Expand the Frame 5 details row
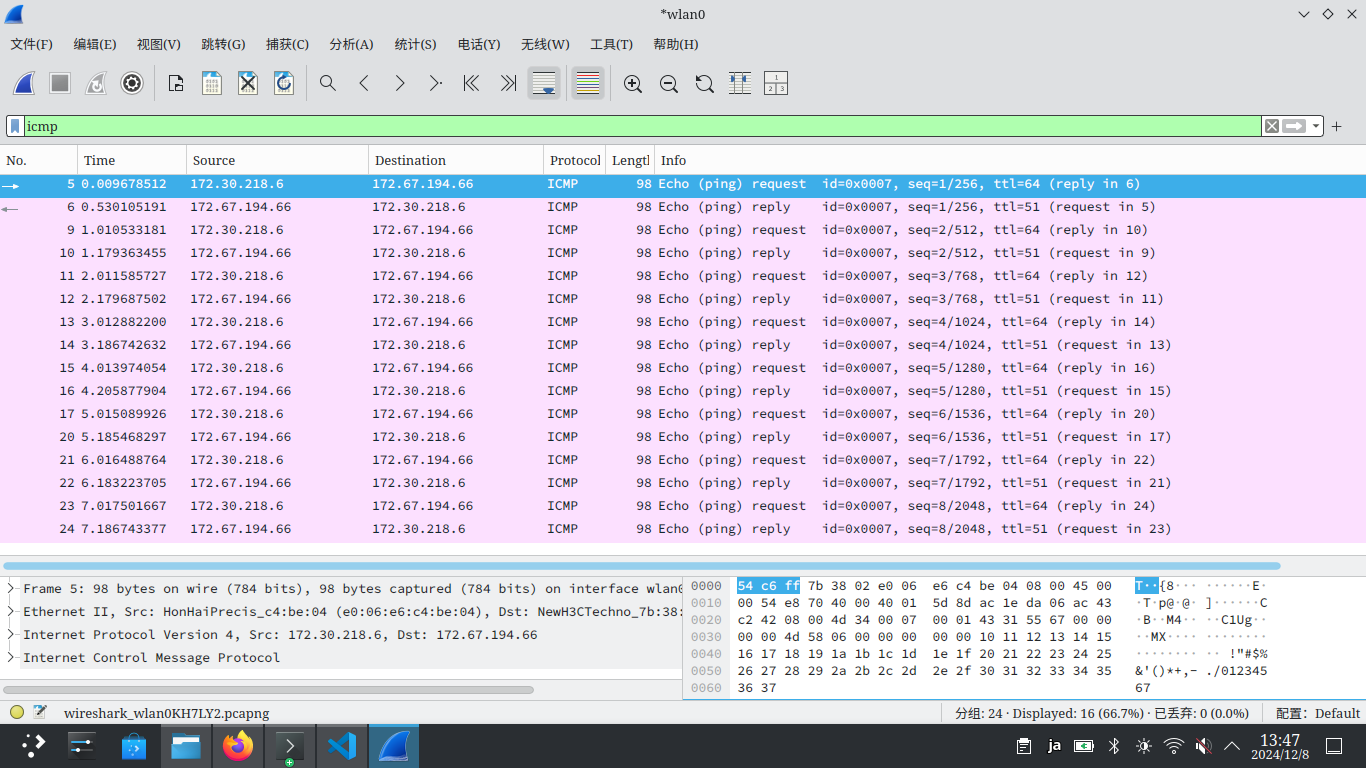 12,588
